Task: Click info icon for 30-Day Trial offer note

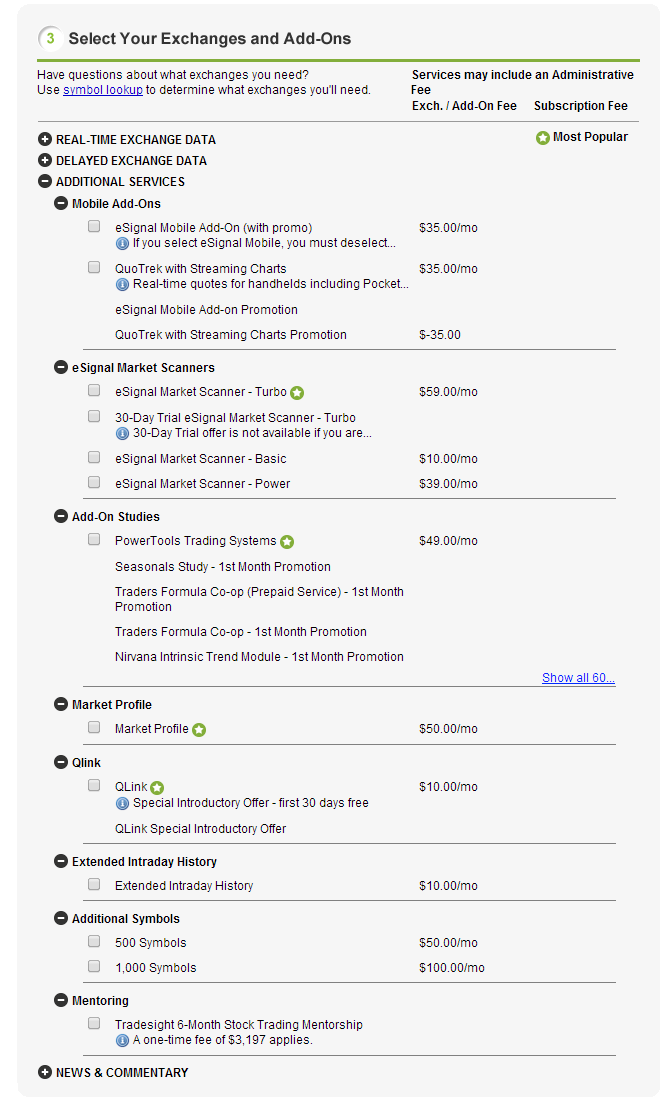Action: [122, 433]
